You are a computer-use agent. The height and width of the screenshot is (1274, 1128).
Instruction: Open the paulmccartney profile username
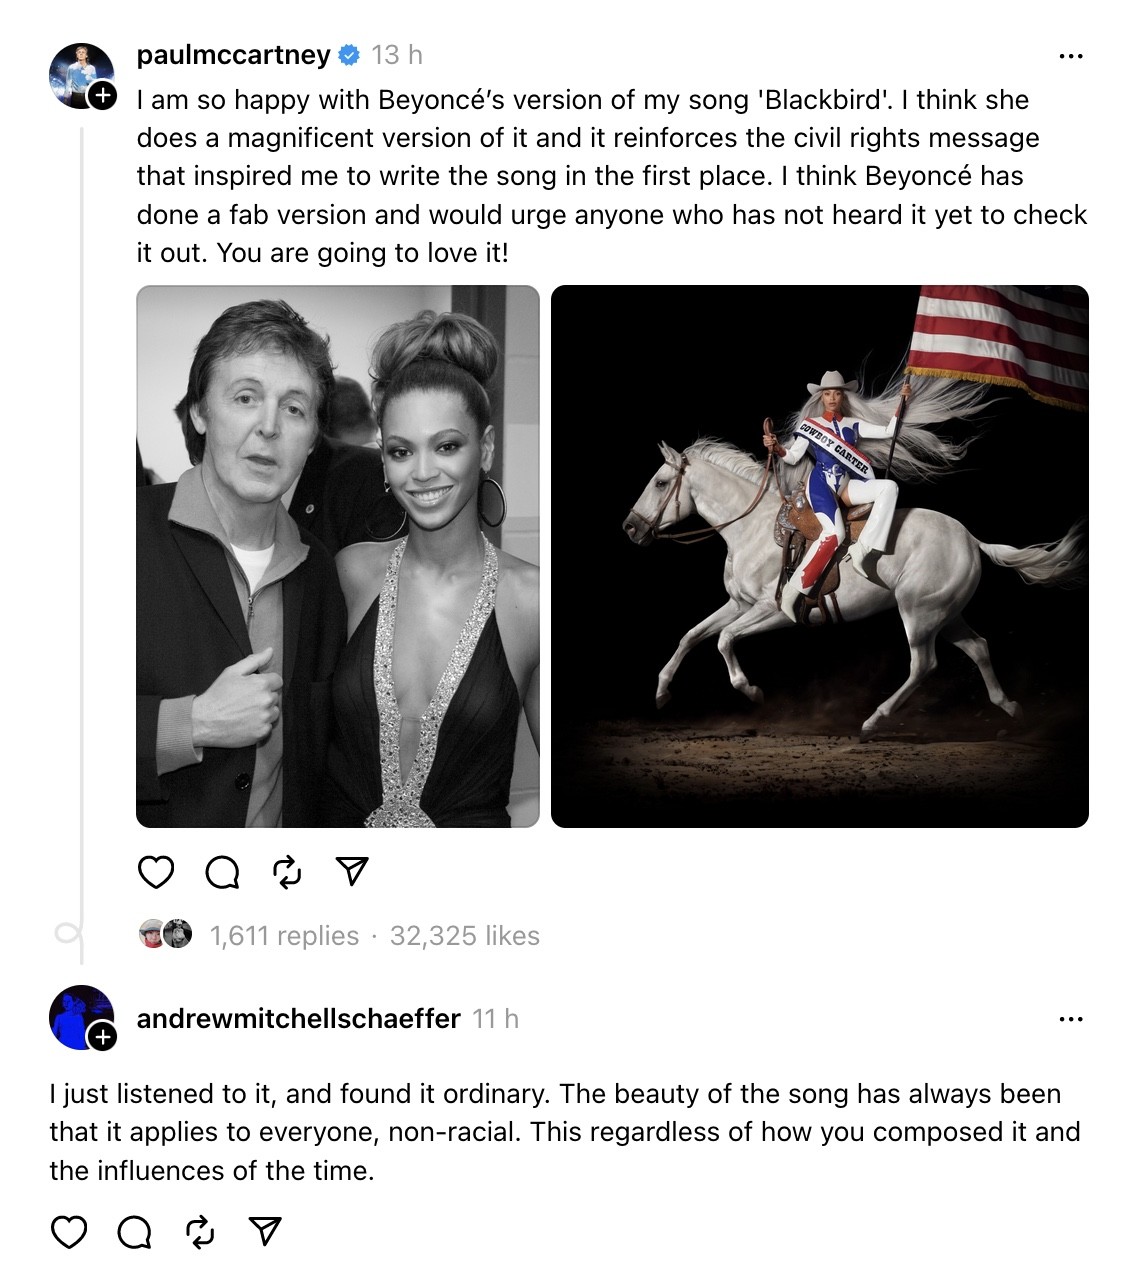[x=233, y=55]
